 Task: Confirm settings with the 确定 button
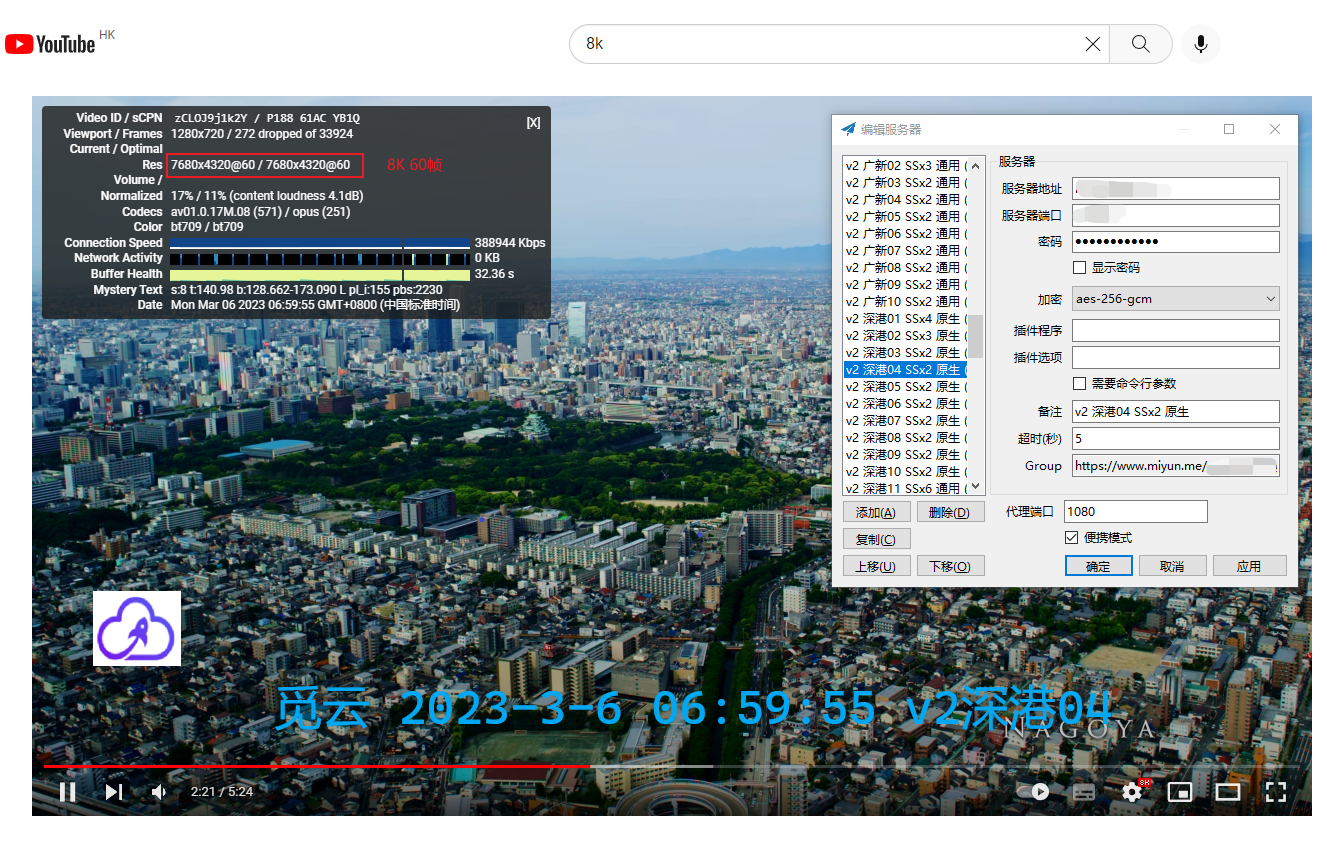[1098, 565]
